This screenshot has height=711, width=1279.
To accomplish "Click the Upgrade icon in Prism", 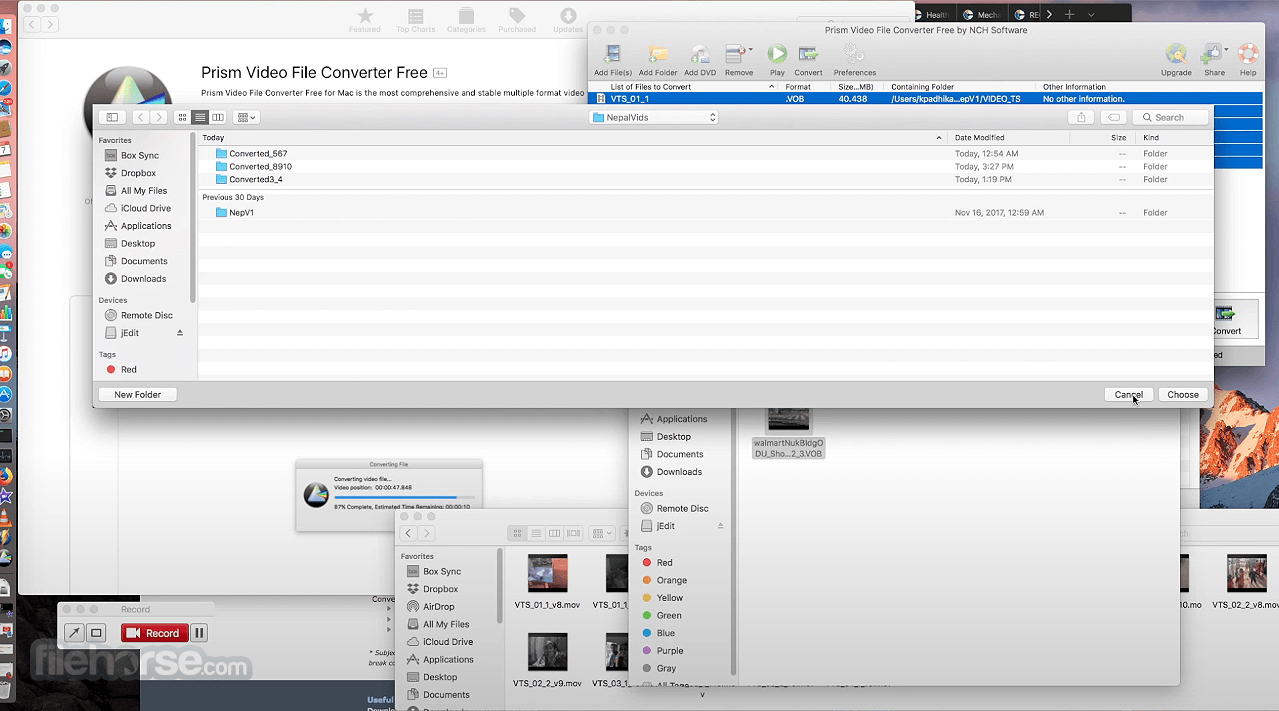I will [1176, 60].
